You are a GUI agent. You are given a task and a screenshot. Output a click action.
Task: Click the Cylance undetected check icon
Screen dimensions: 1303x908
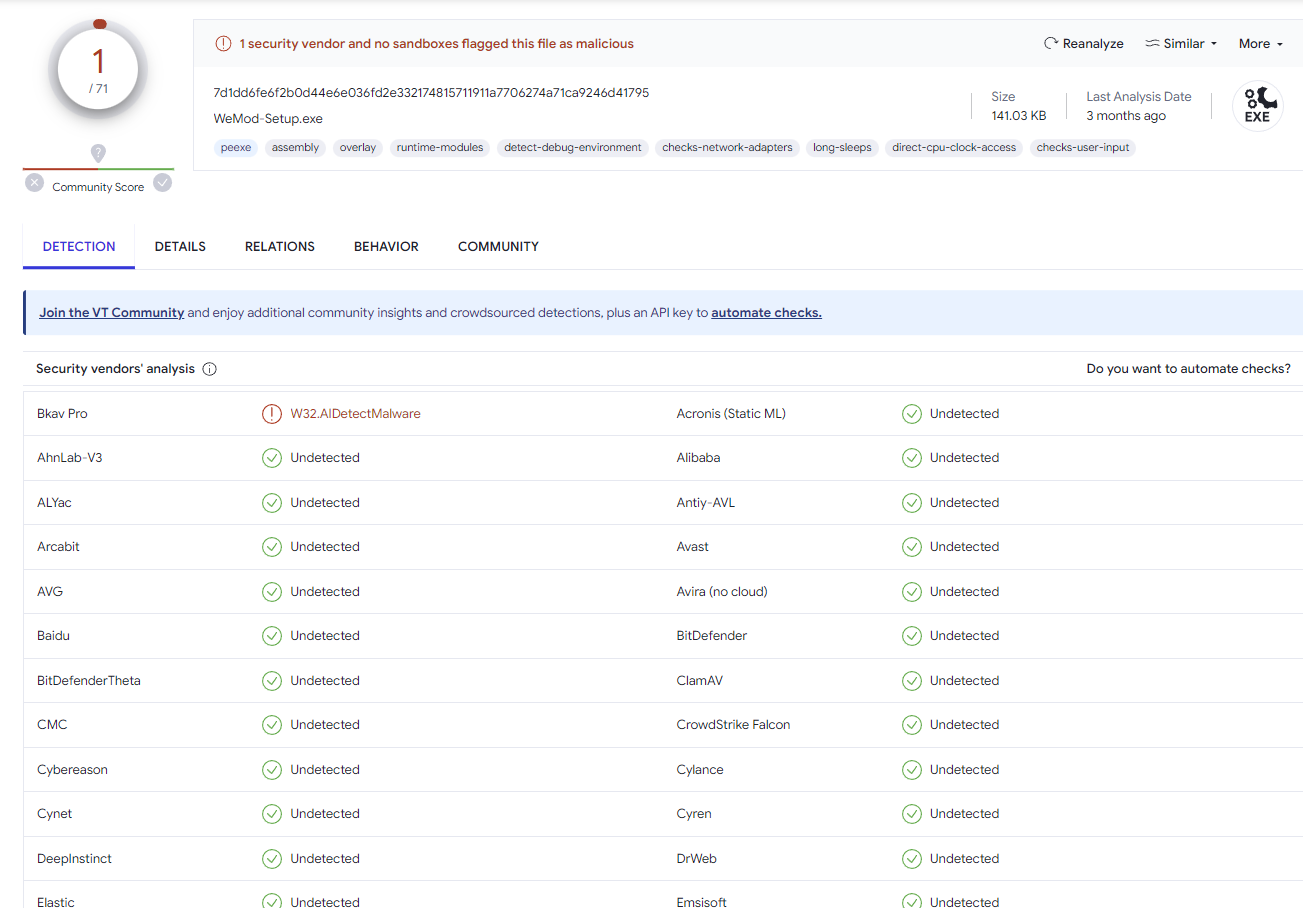(911, 770)
